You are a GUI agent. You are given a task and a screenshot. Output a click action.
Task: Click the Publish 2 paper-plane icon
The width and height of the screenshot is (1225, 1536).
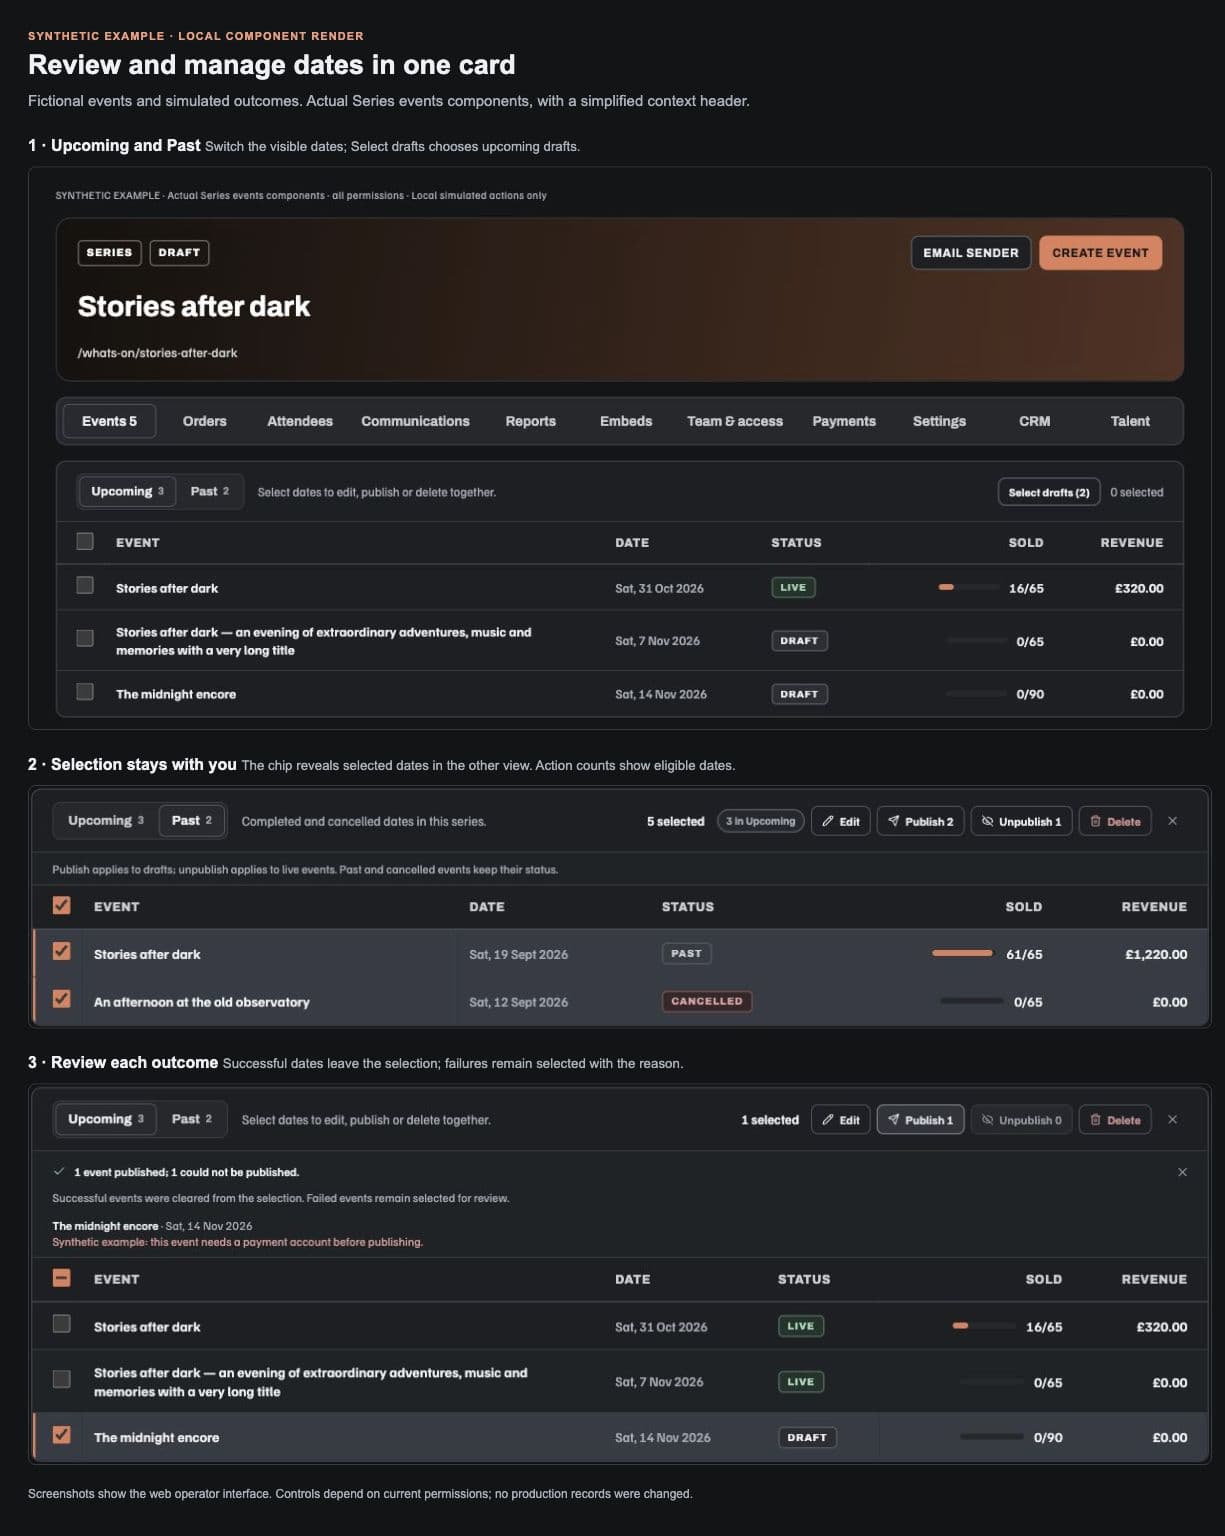click(x=894, y=821)
